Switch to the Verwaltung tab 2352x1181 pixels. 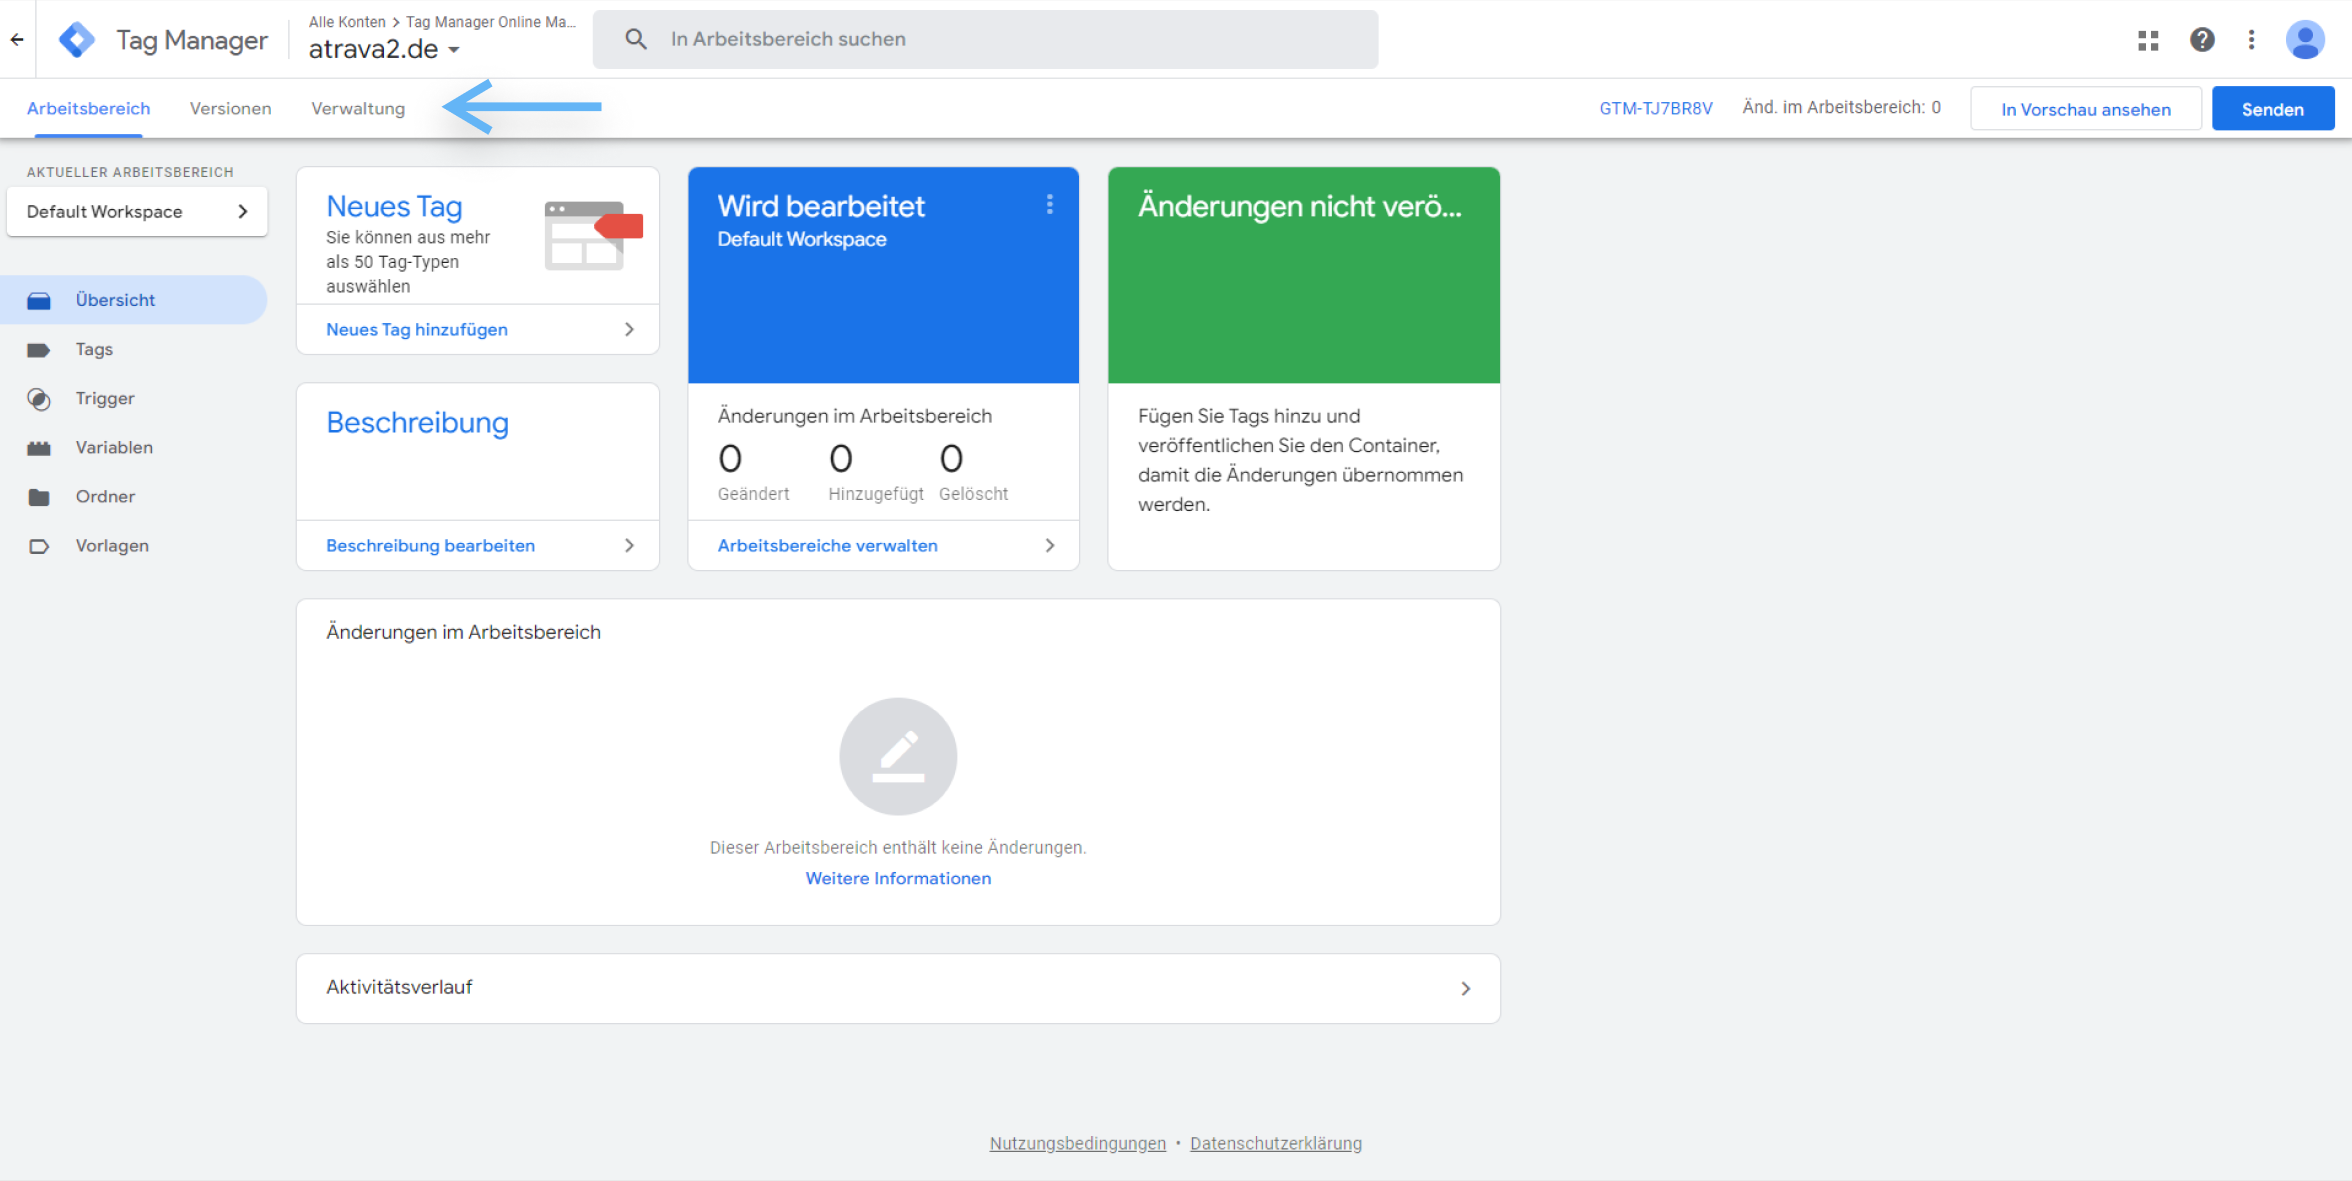pyautogui.click(x=357, y=108)
